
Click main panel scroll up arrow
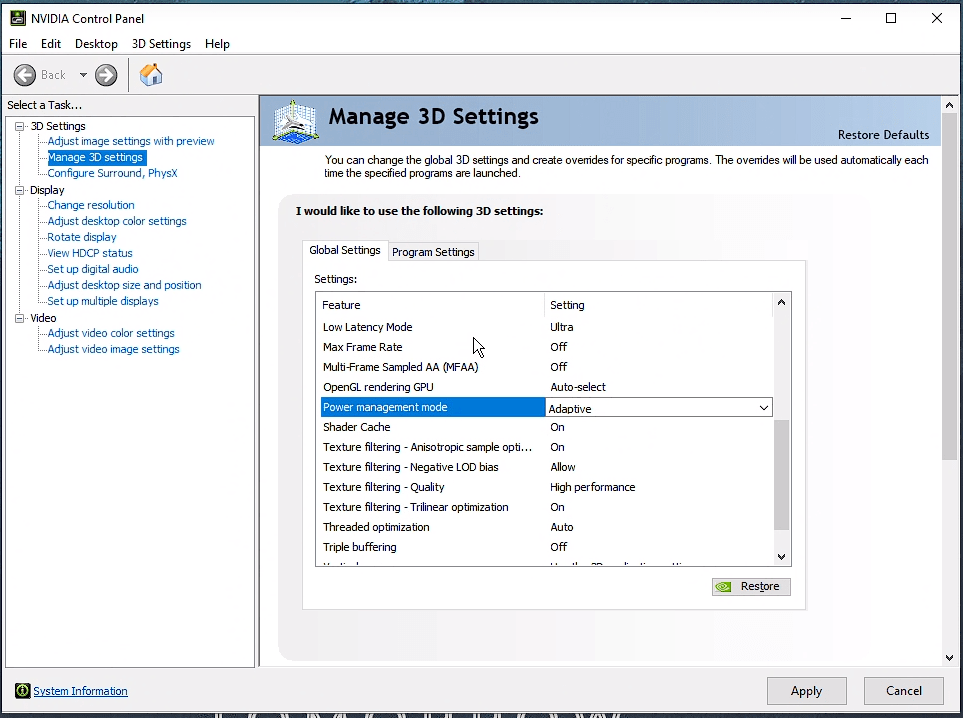pyautogui.click(x=949, y=105)
